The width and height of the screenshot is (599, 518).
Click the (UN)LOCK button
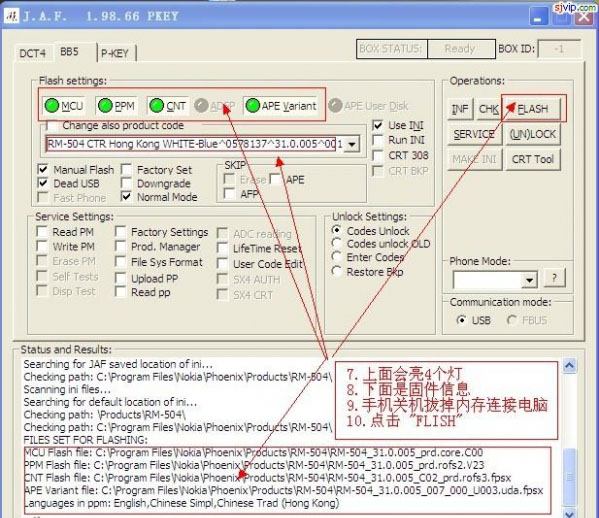(x=533, y=134)
